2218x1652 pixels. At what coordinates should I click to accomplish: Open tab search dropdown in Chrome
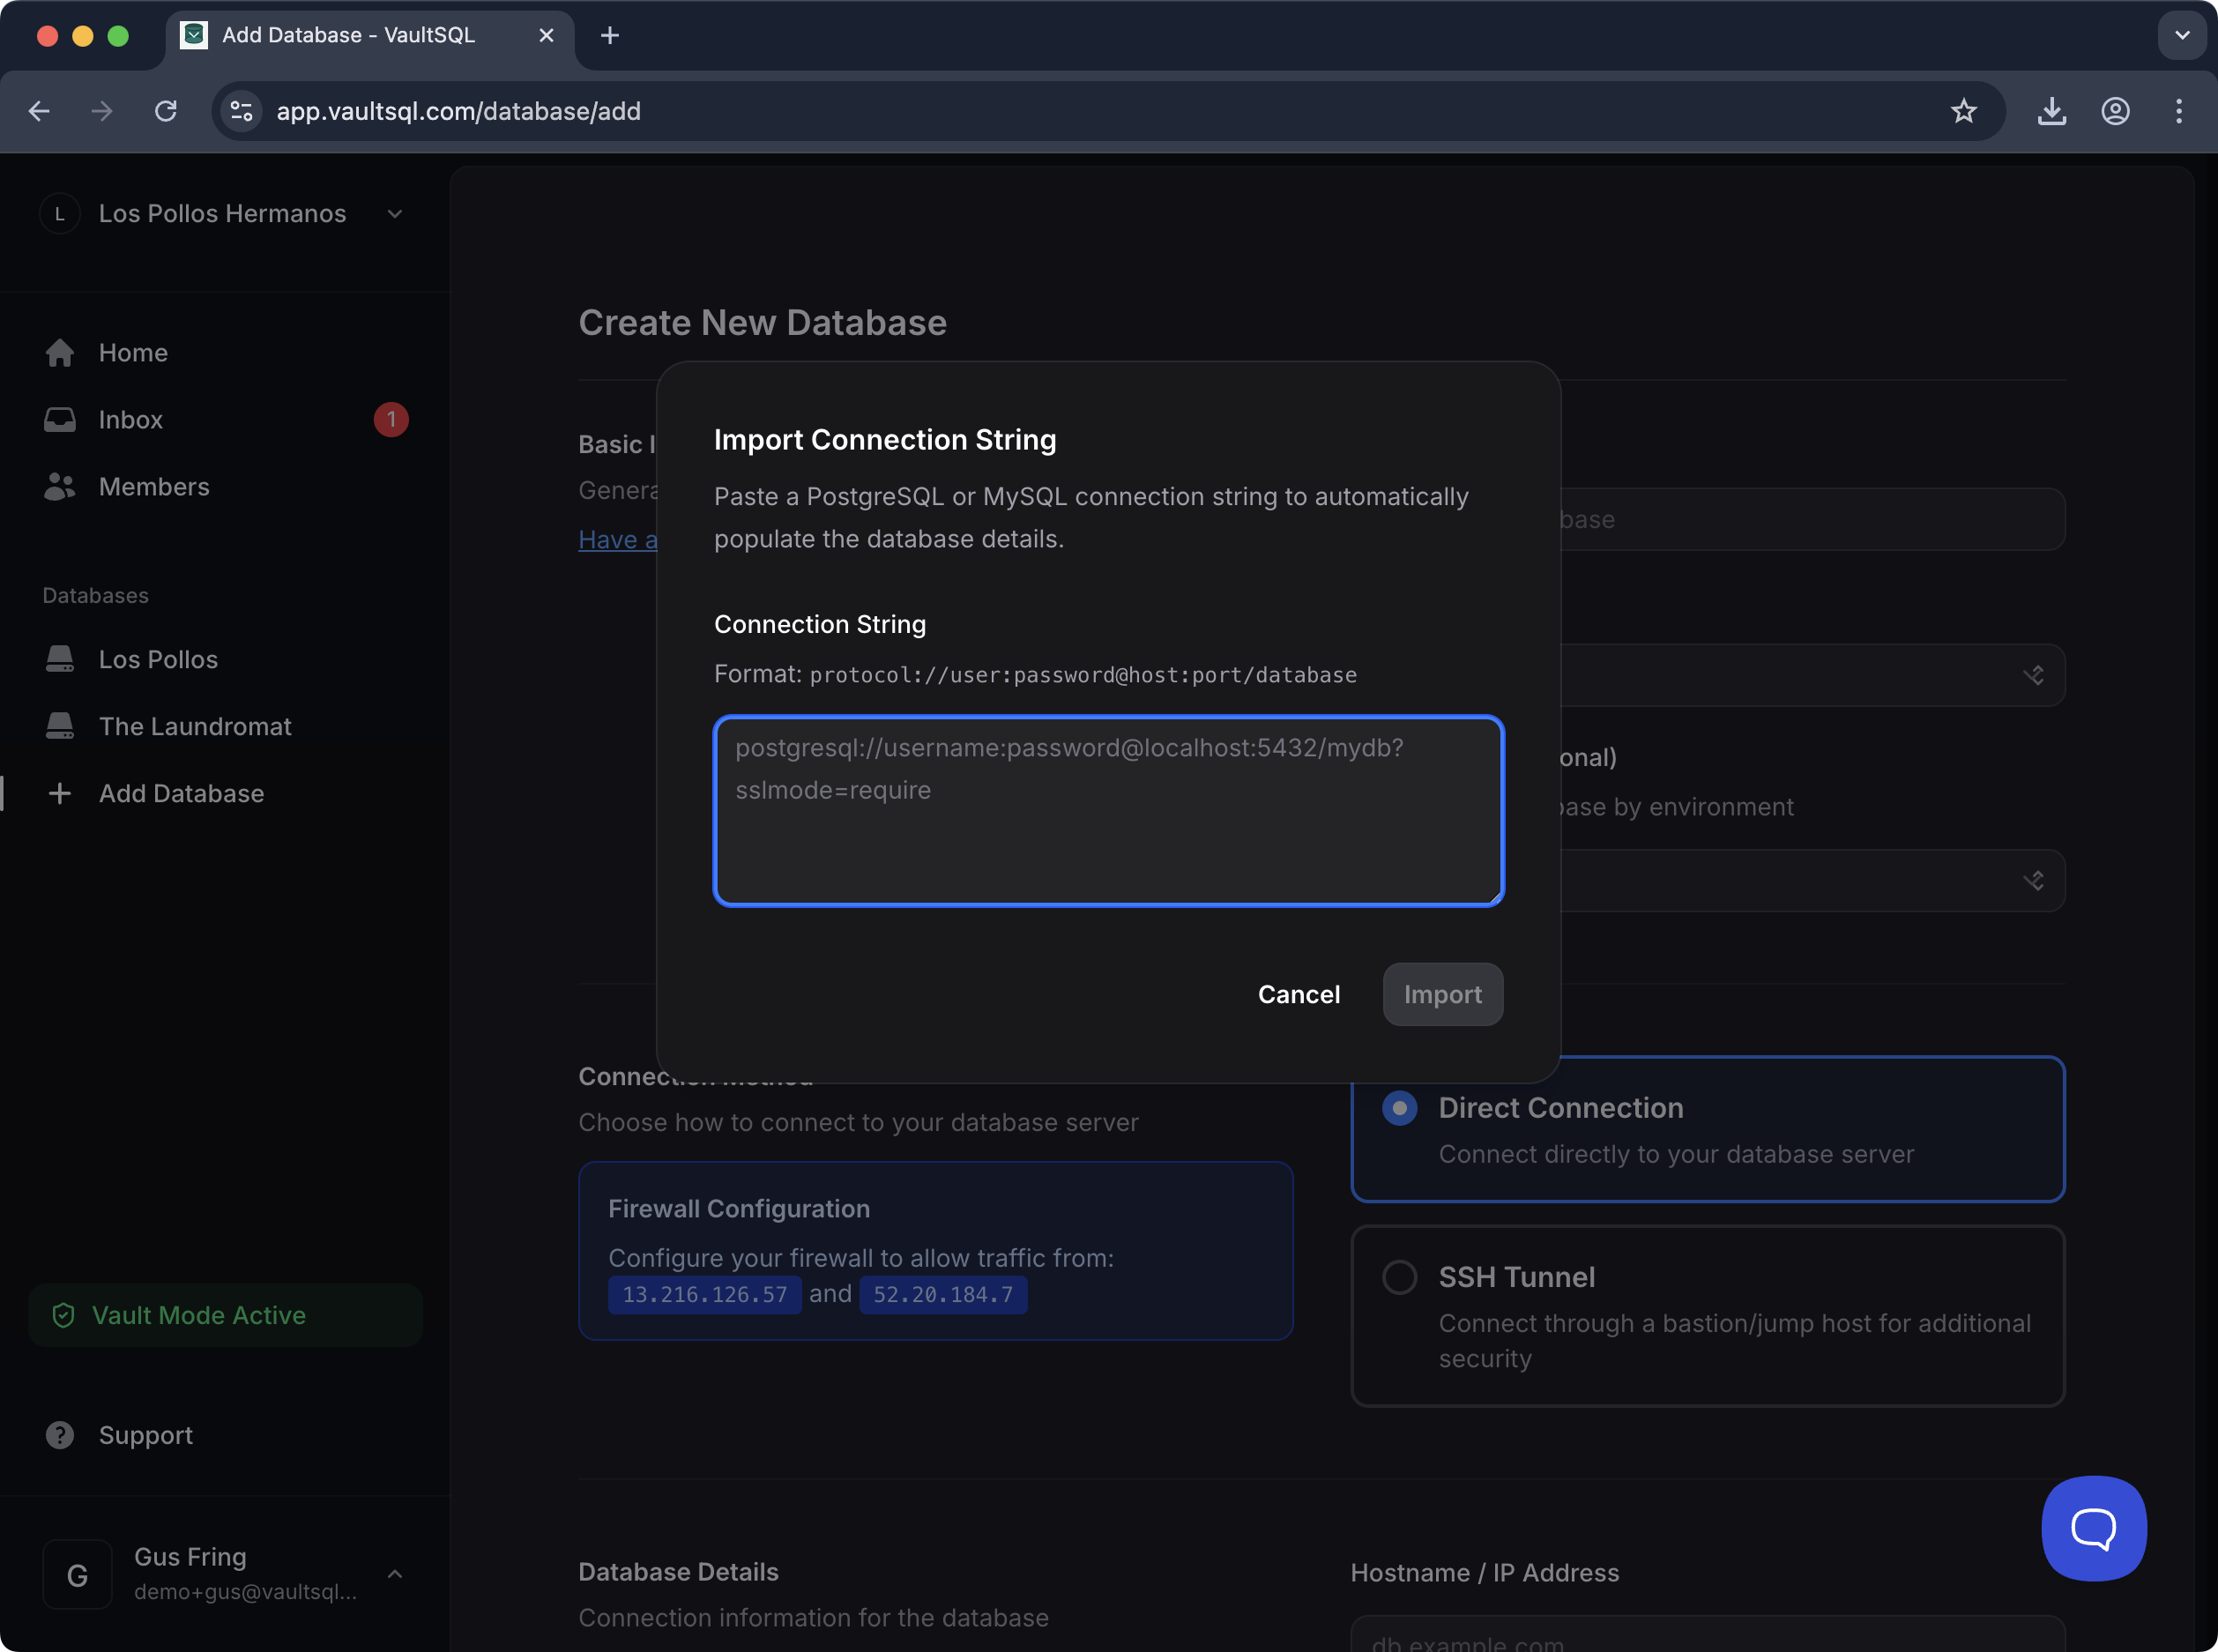(2182, 35)
